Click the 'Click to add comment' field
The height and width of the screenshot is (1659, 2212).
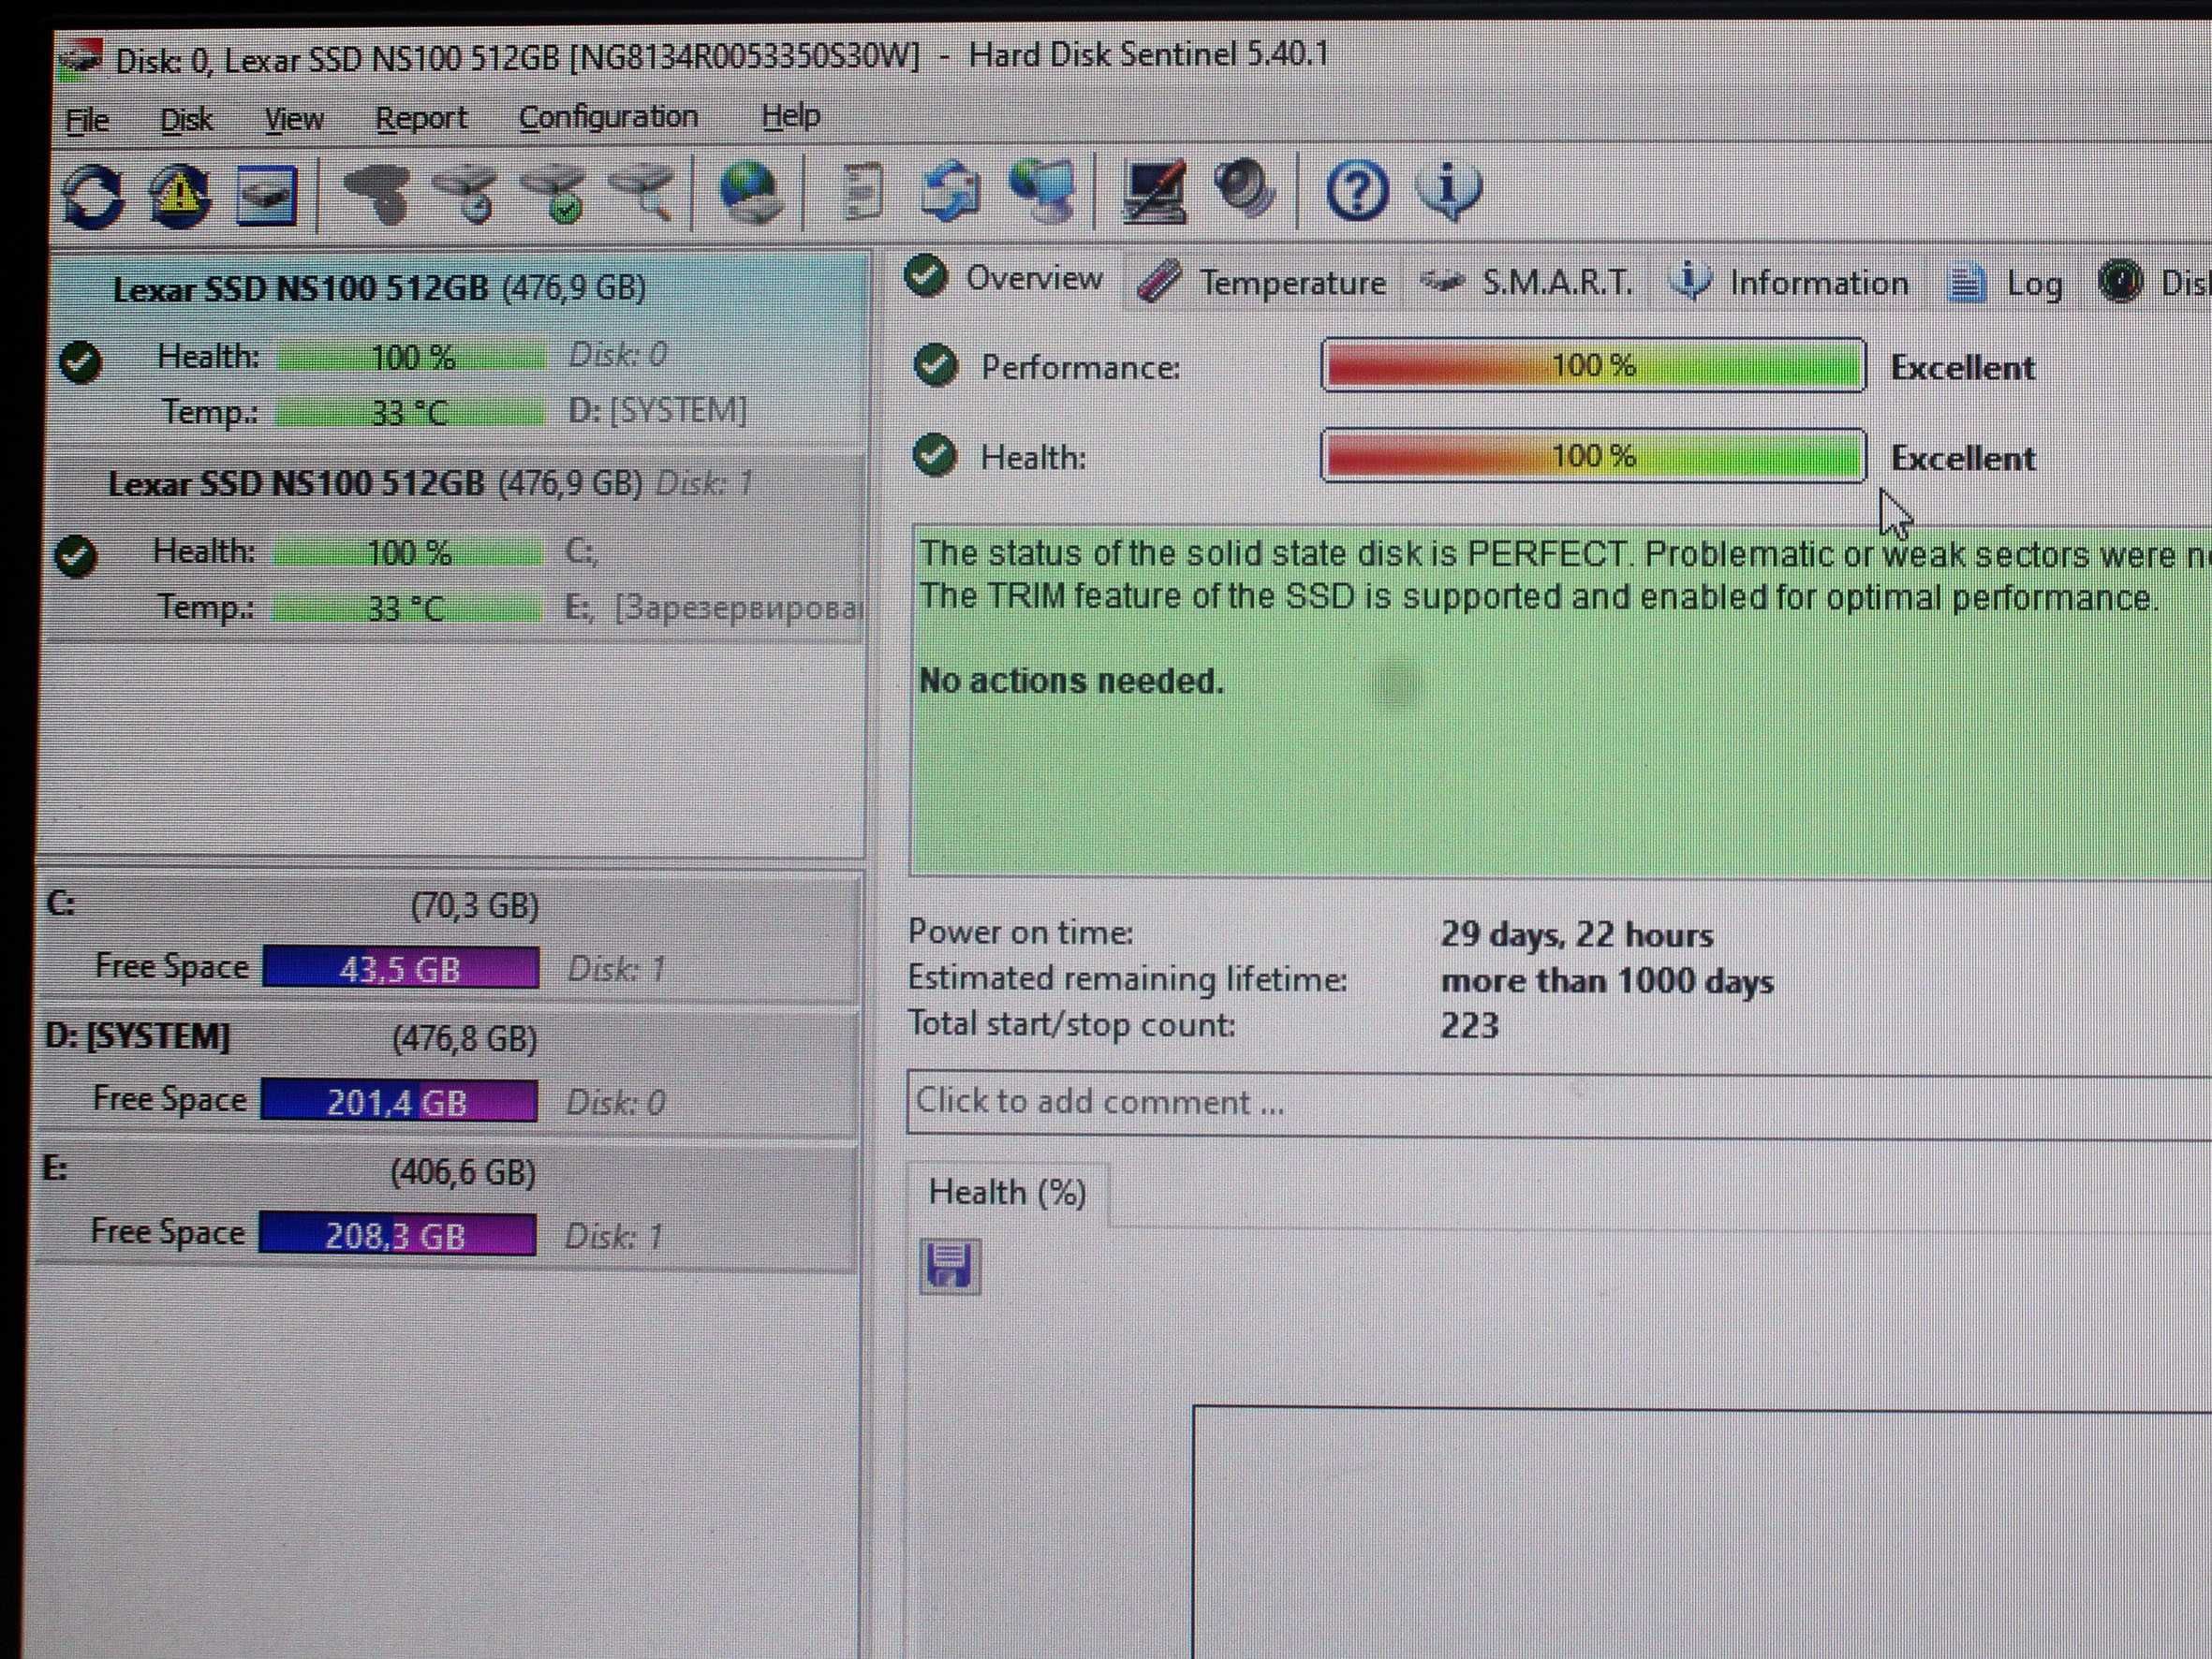1560,1103
